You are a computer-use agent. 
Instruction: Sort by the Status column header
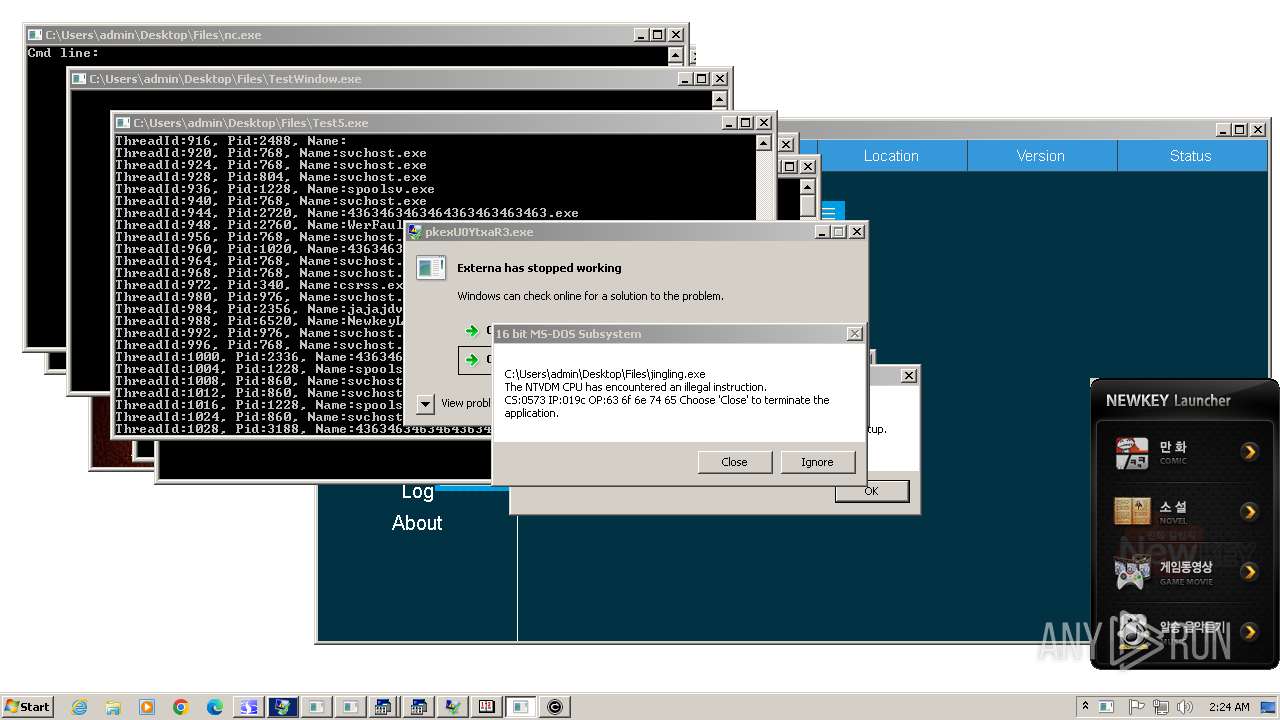1191,156
